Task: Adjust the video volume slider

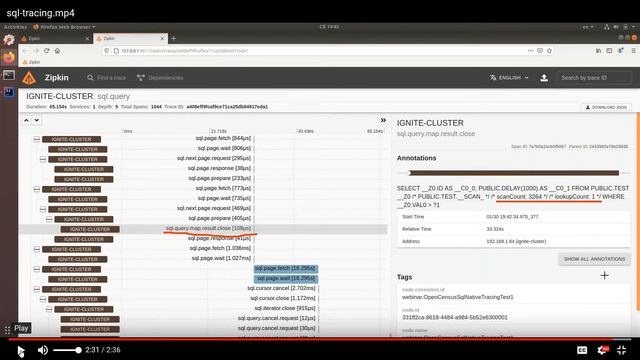Action: (67, 350)
